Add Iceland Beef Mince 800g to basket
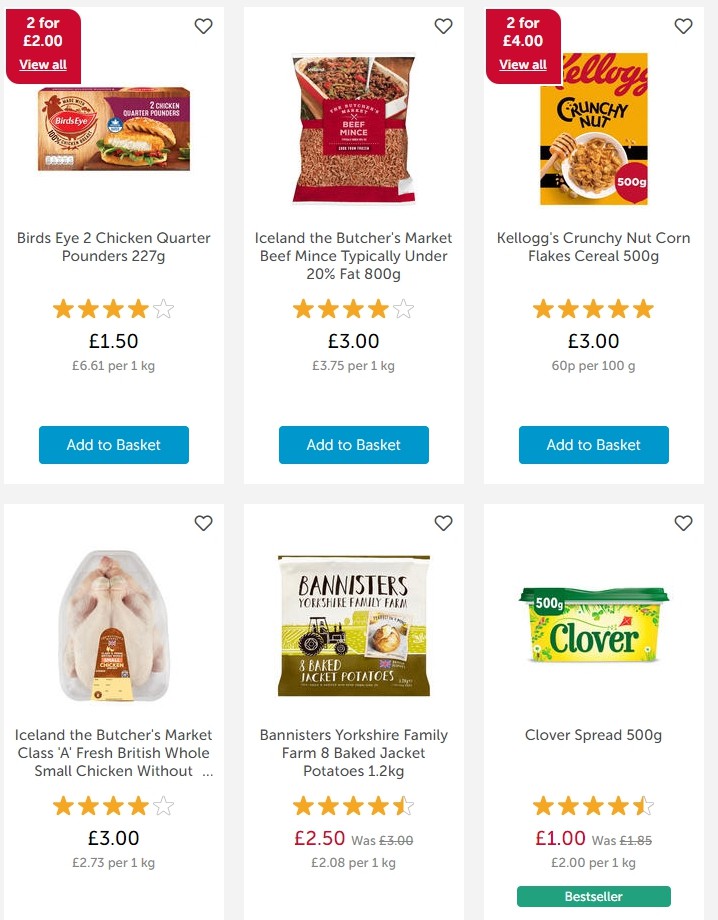The image size is (718, 920). tap(354, 445)
